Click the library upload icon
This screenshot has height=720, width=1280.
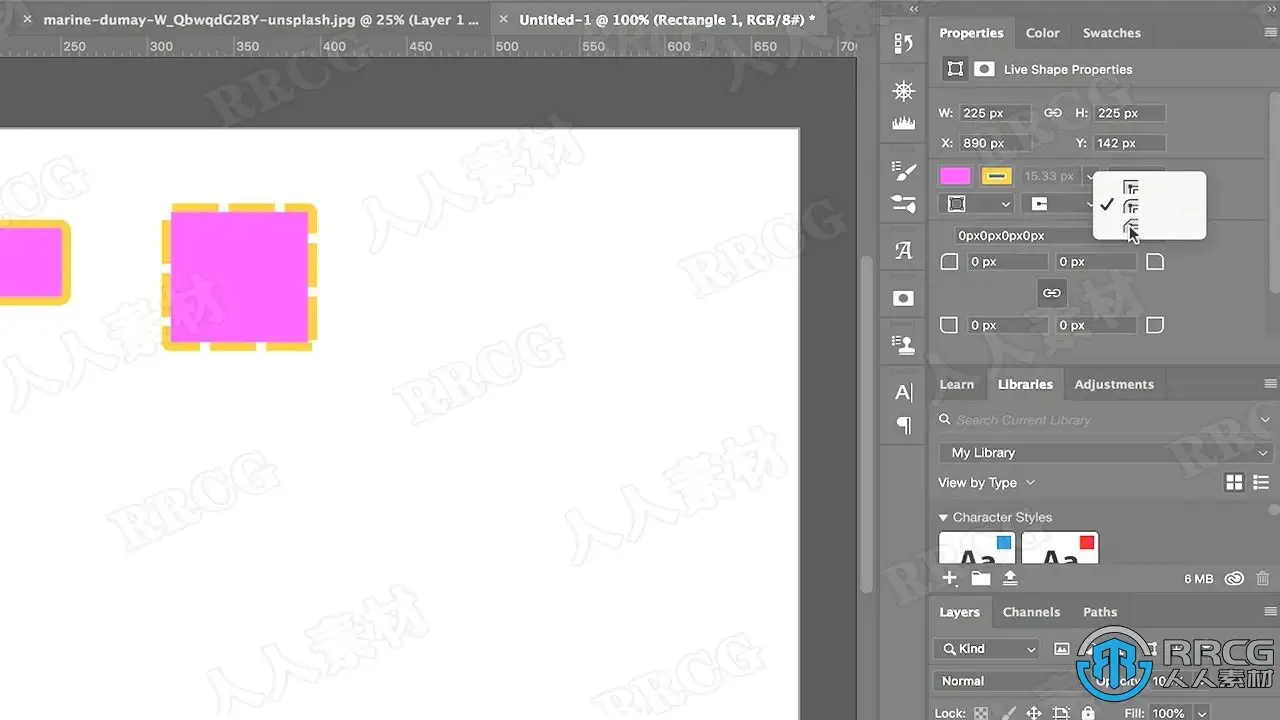[1010, 578]
